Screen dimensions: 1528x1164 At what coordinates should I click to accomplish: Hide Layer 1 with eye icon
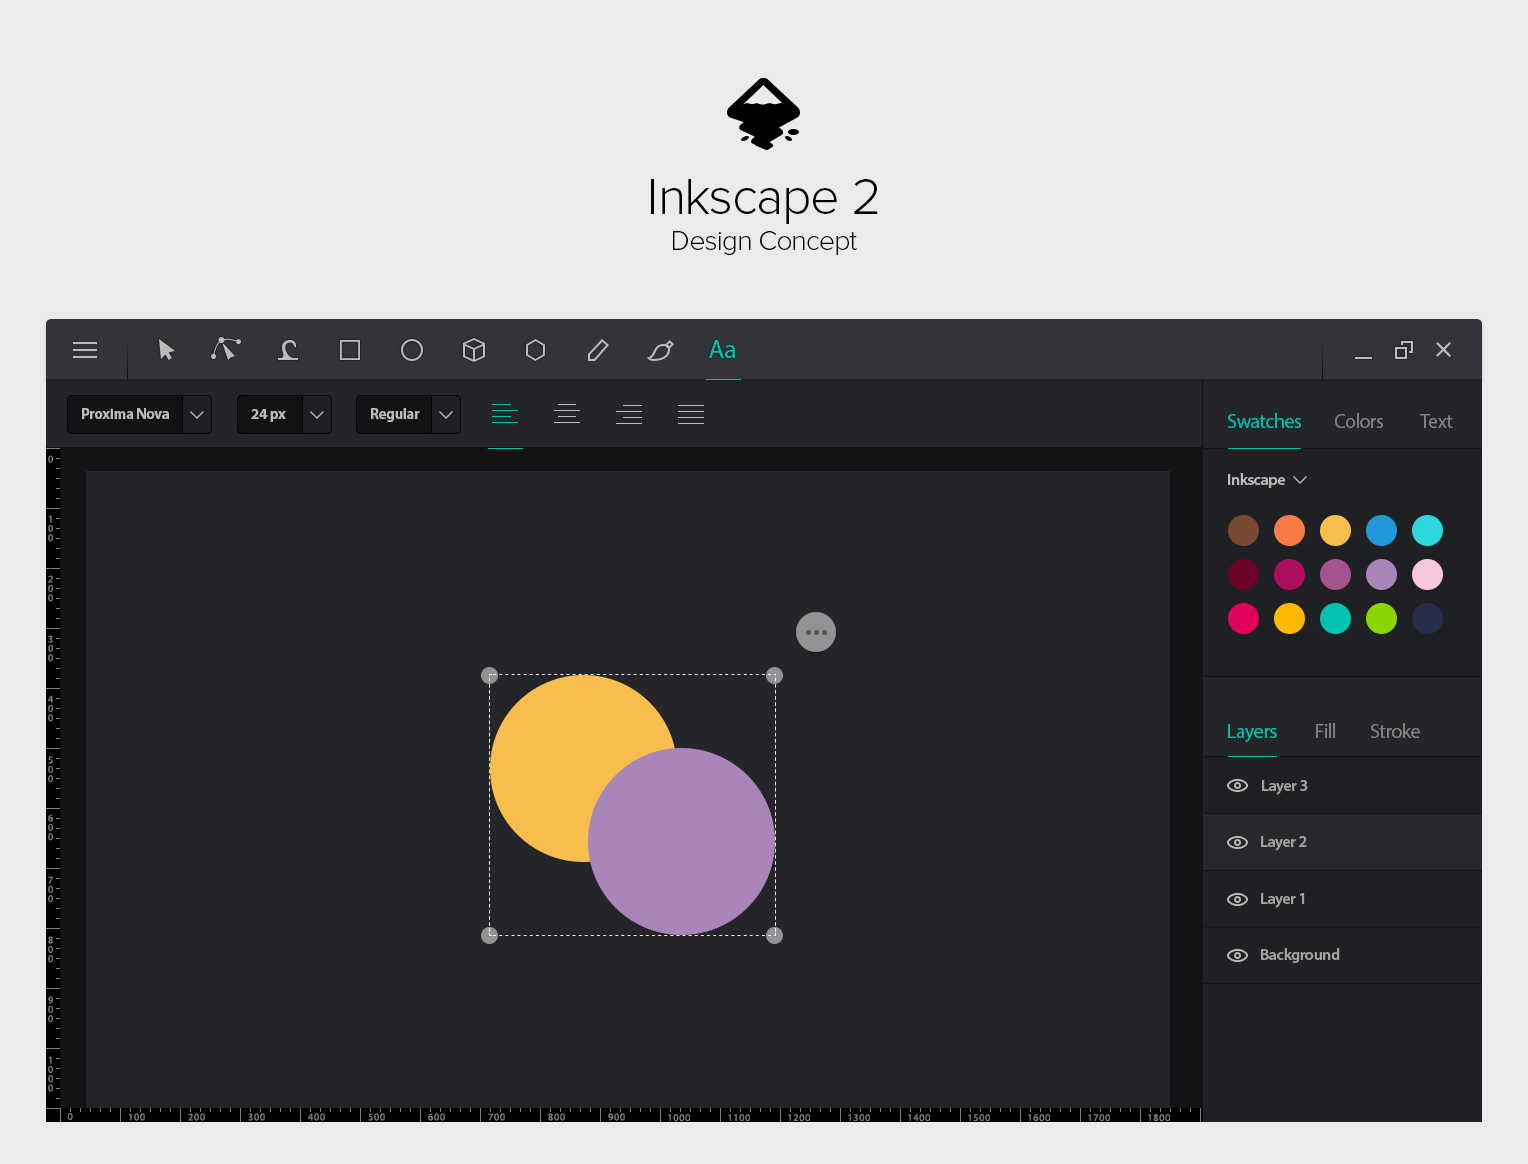(1237, 899)
